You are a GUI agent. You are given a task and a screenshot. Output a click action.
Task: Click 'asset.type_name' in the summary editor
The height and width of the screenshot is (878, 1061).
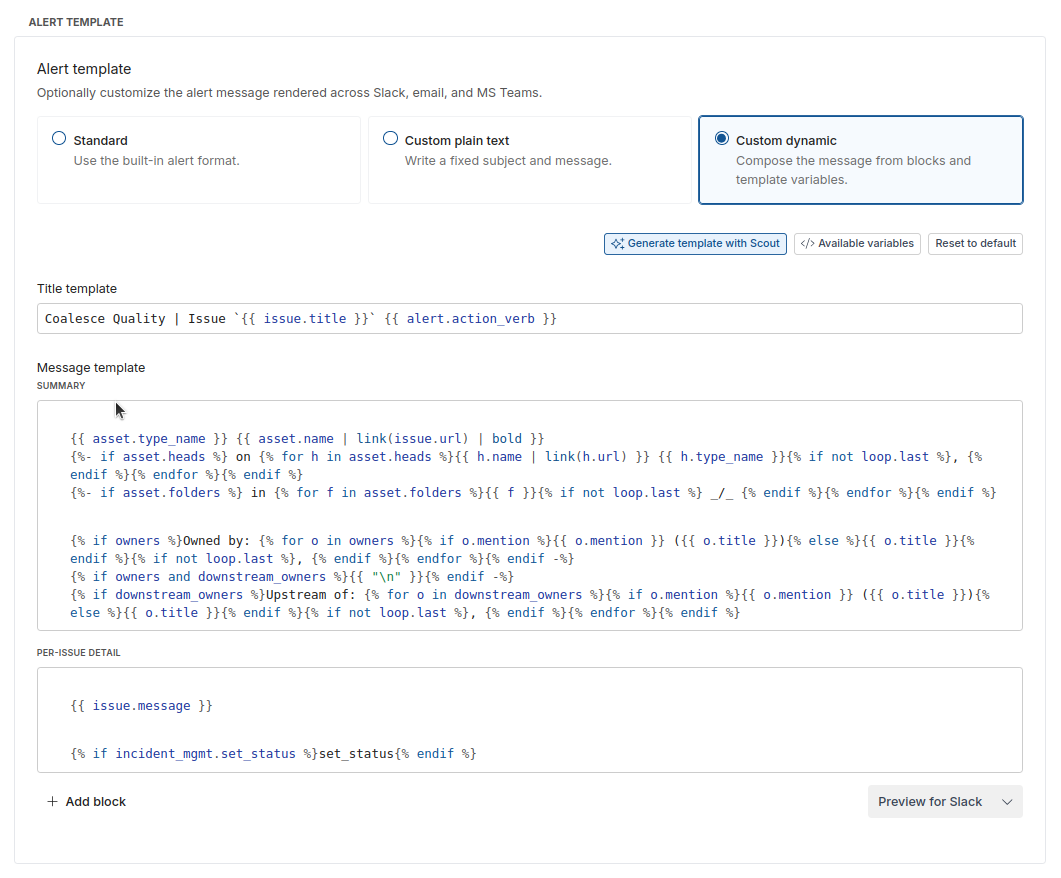pyautogui.click(x=149, y=438)
